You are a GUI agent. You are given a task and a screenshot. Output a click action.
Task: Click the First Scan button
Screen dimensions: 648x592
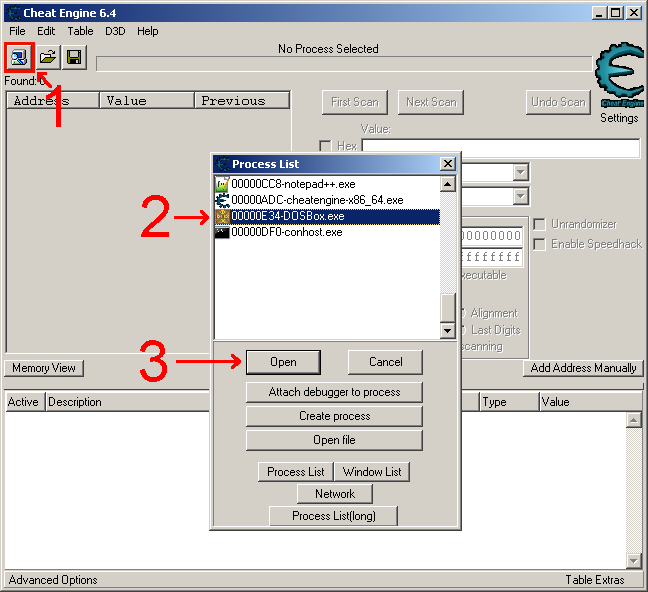point(355,102)
